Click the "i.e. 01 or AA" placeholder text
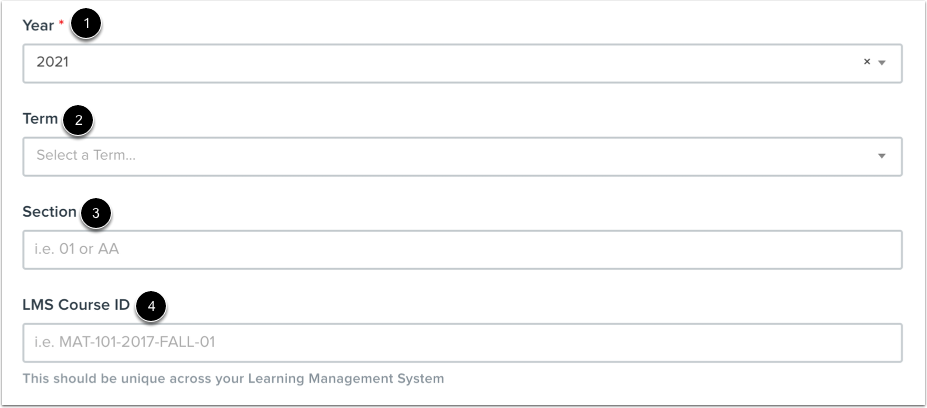The width and height of the screenshot is (927, 408). 77,249
